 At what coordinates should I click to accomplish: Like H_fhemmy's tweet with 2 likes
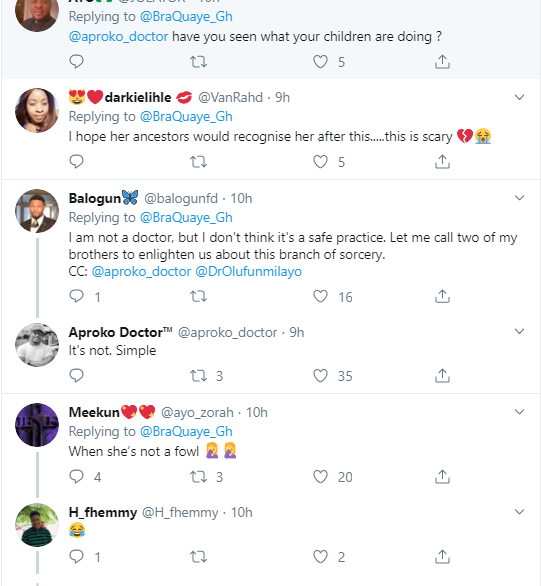pos(320,556)
